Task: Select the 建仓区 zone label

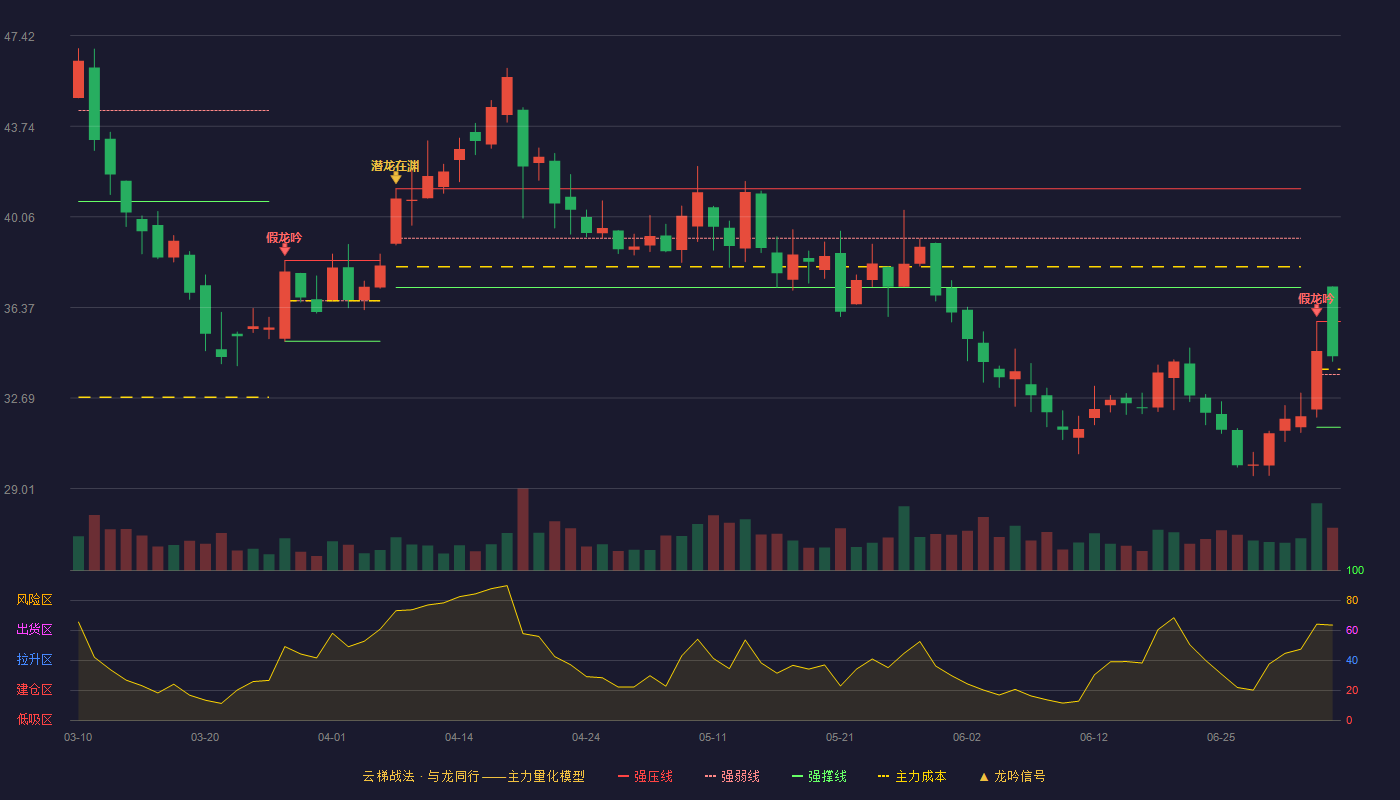Action: [x=34, y=690]
